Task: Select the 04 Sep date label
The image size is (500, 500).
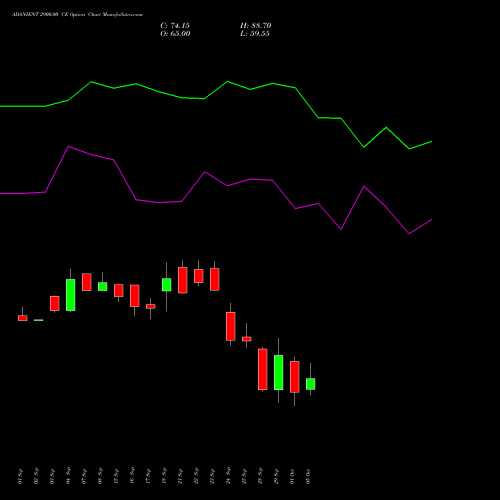Action: click(x=68, y=476)
